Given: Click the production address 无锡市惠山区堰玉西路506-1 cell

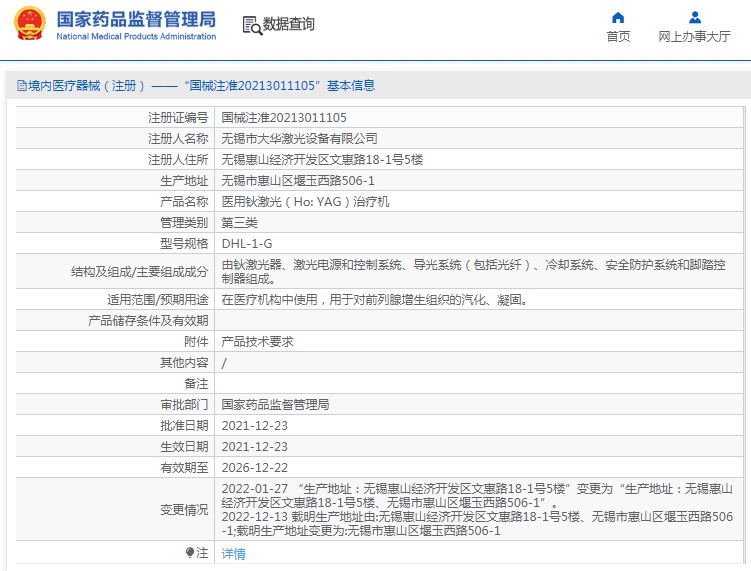Looking at the screenshot, I should click(479, 181).
